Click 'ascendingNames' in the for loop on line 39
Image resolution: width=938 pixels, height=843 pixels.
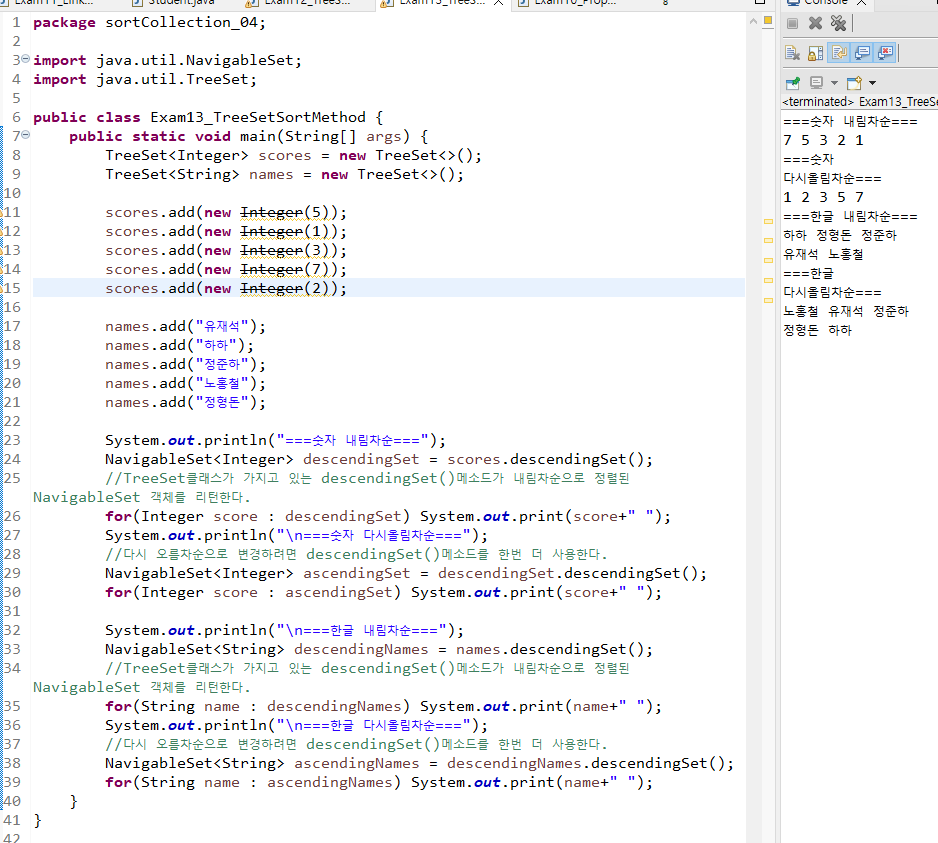point(330,783)
